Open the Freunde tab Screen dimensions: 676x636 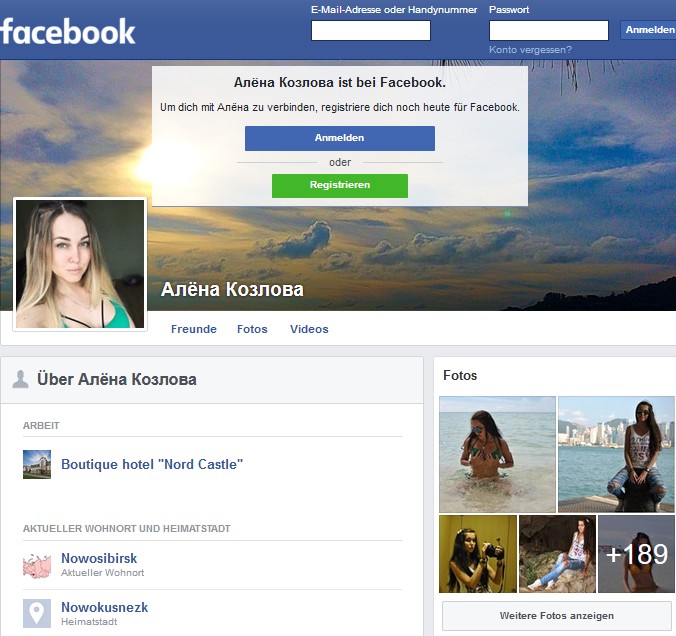click(194, 329)
